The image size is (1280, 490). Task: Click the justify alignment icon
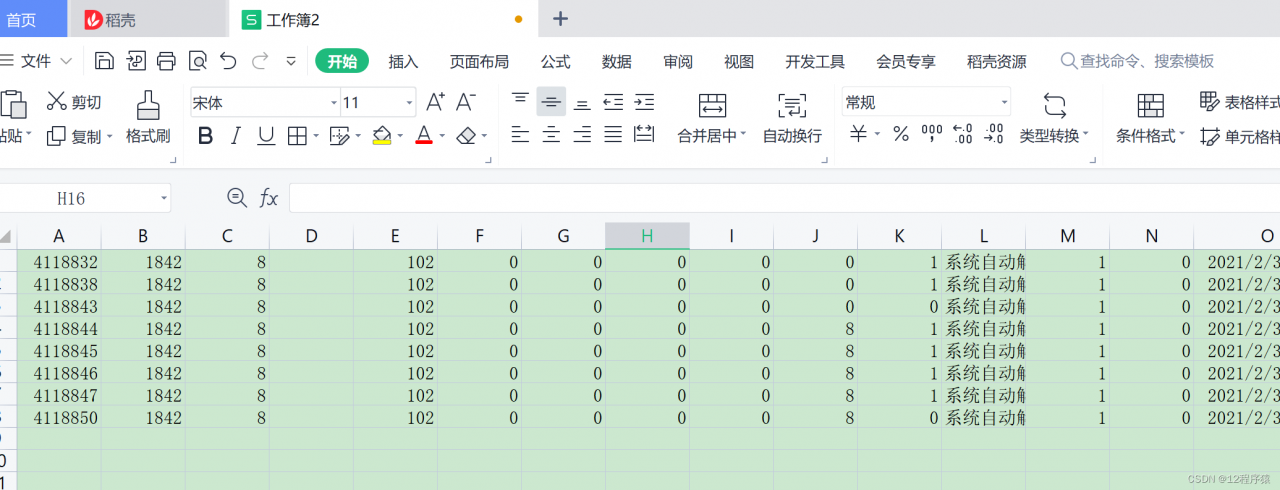coord(613,134)
